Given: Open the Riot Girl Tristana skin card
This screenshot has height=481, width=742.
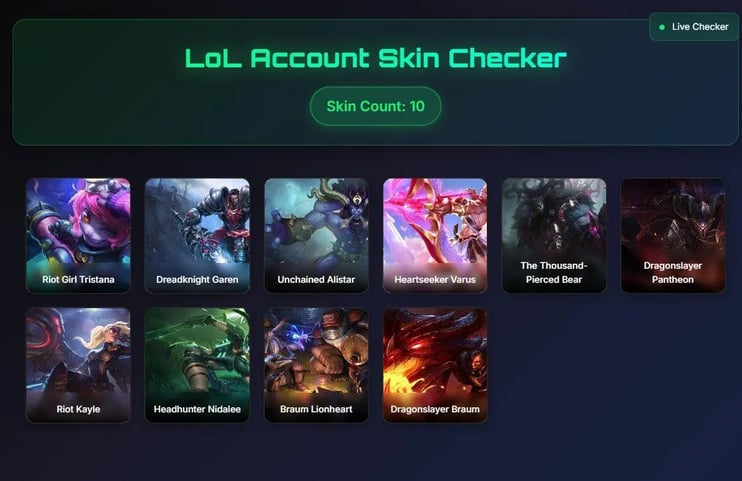Looking at the screenshot, I should pyautogui.click(x=78, y=235).
